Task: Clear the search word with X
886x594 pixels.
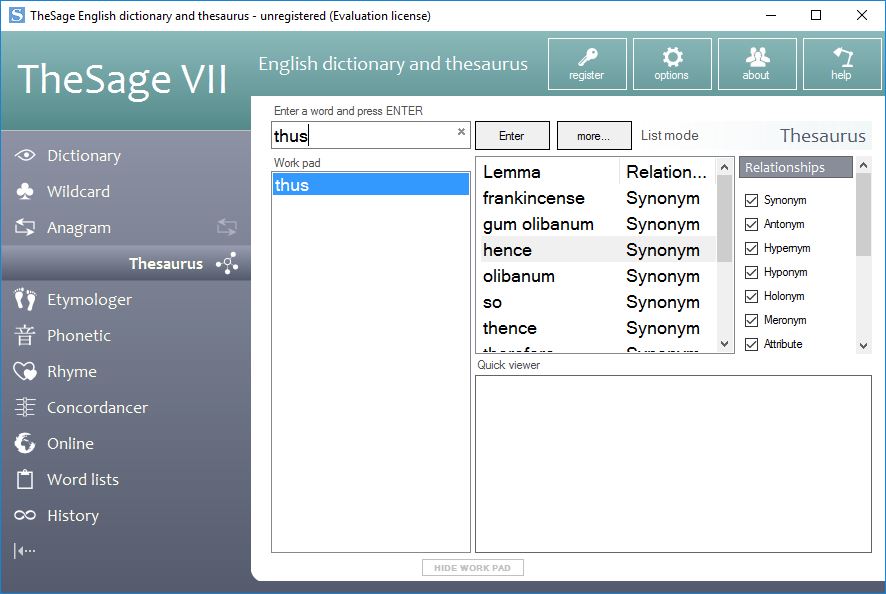Action: tap(461, 132)
